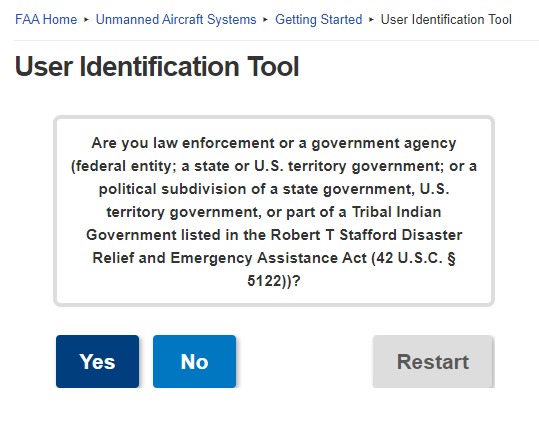Image resolution: width=539 pixels, height=424 pixels.
Task: Click the horizontal divider under the breadcrumbs
Action: pos(276,41)
